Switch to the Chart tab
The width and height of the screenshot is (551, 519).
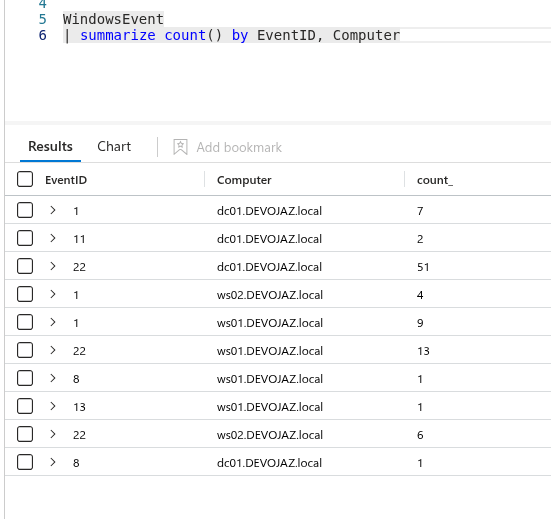click(x=114, y=147)
